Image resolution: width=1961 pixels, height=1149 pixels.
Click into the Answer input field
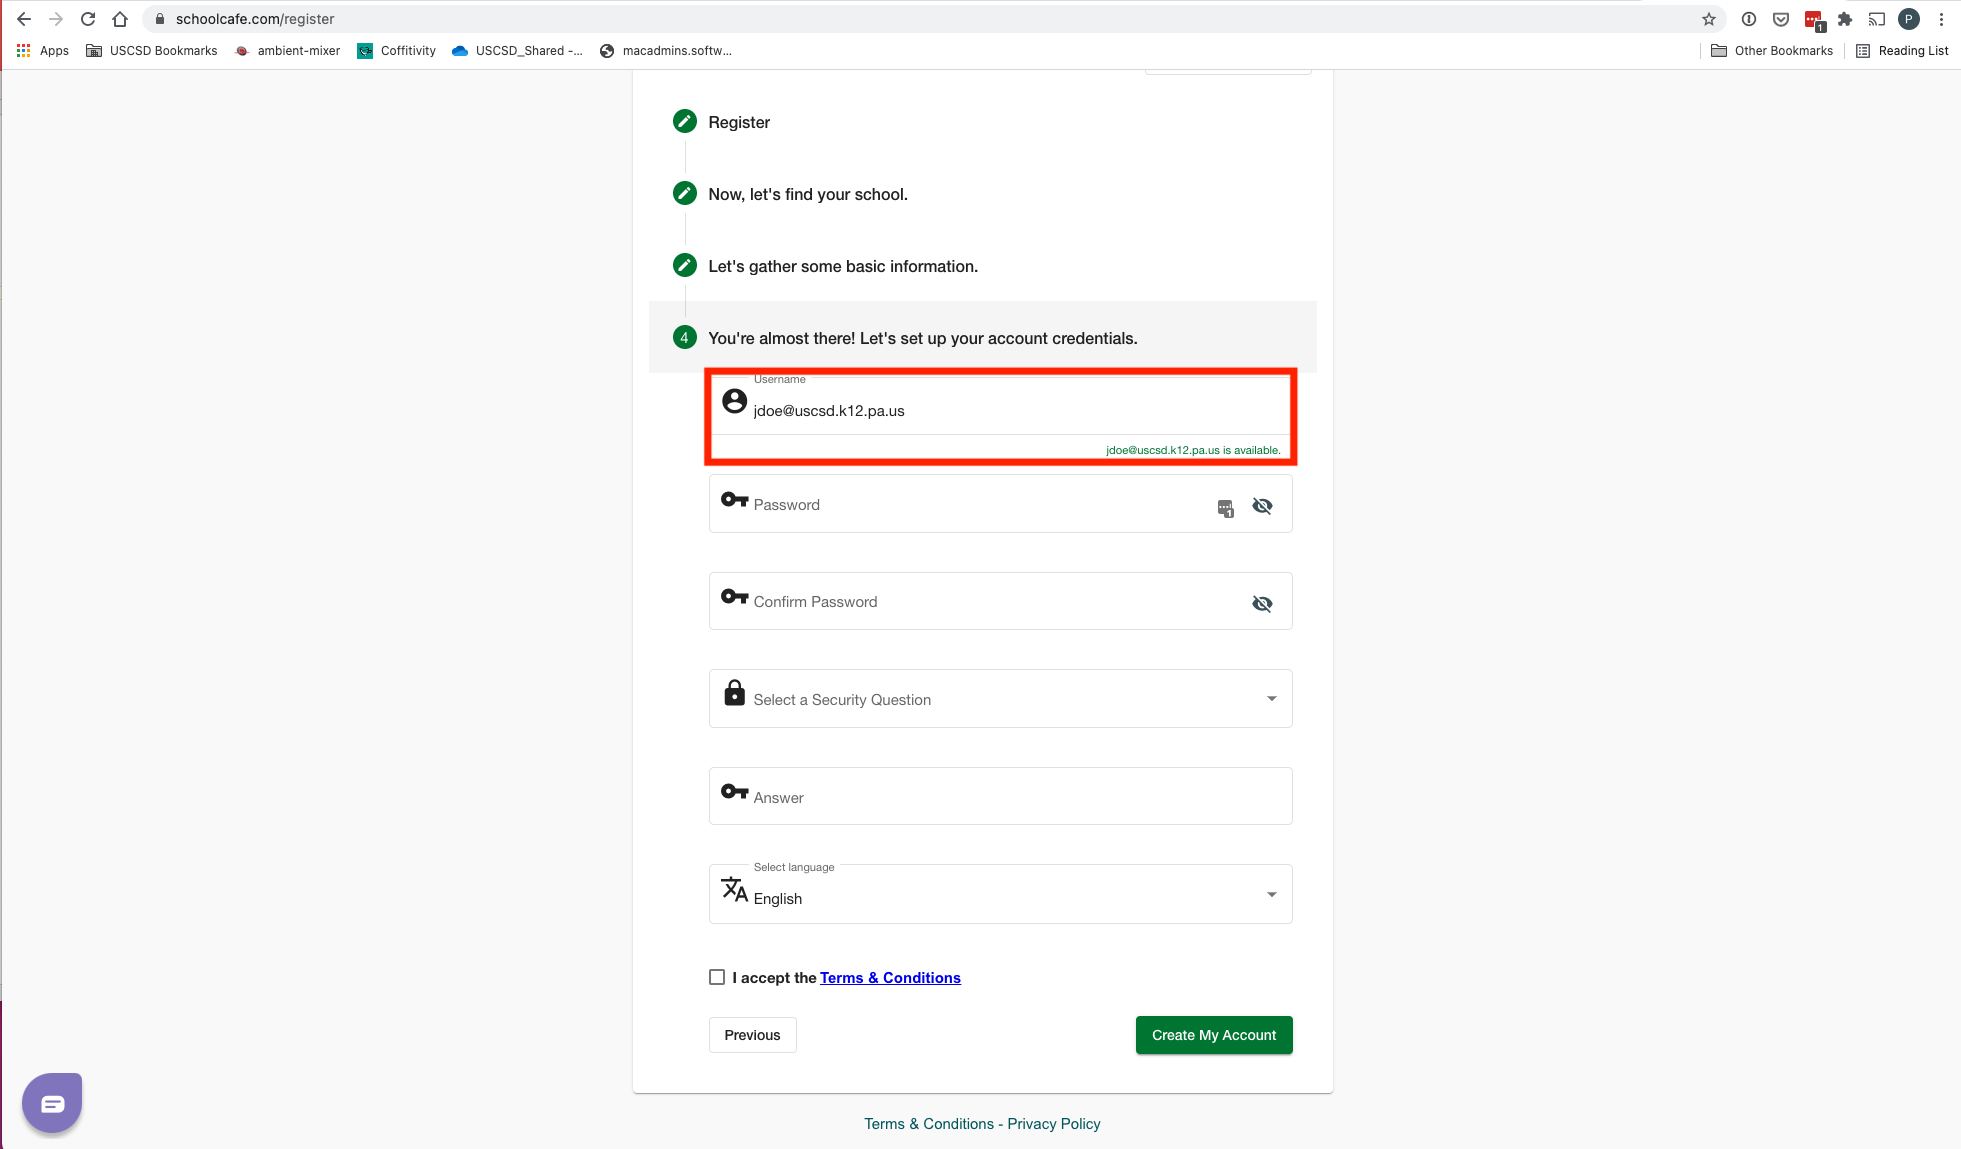[1000, 797]
